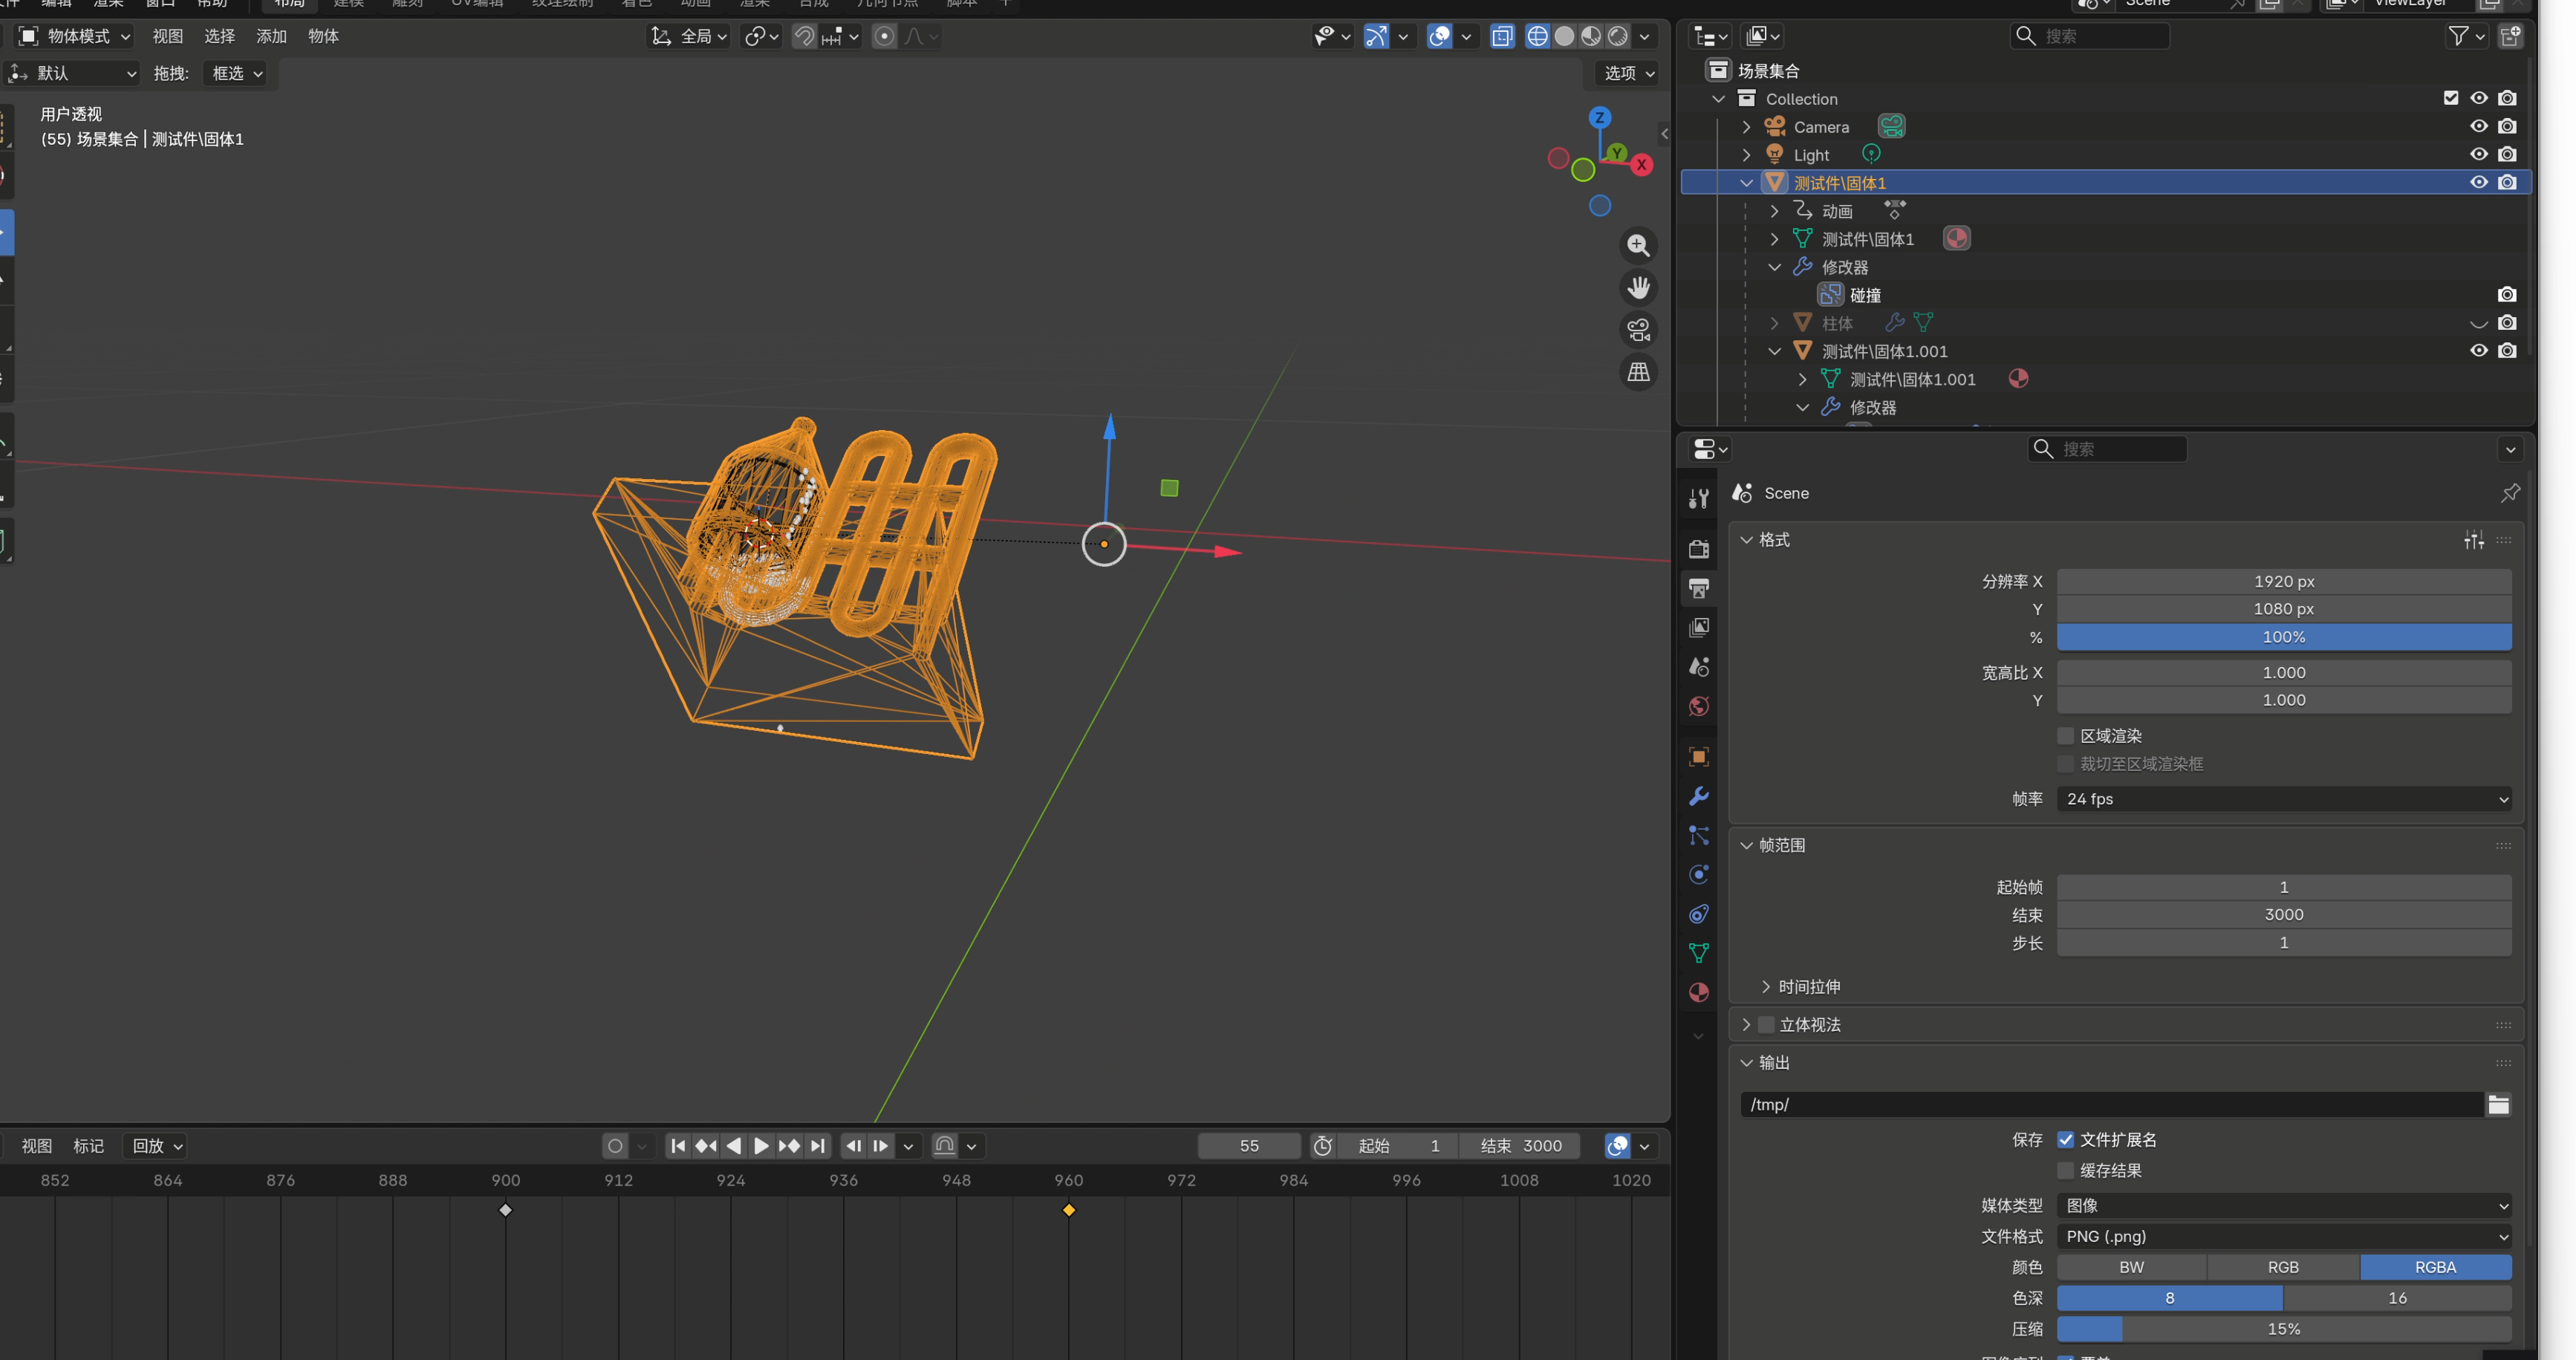Click the resolution 100% slider

tap(2284, 637)
